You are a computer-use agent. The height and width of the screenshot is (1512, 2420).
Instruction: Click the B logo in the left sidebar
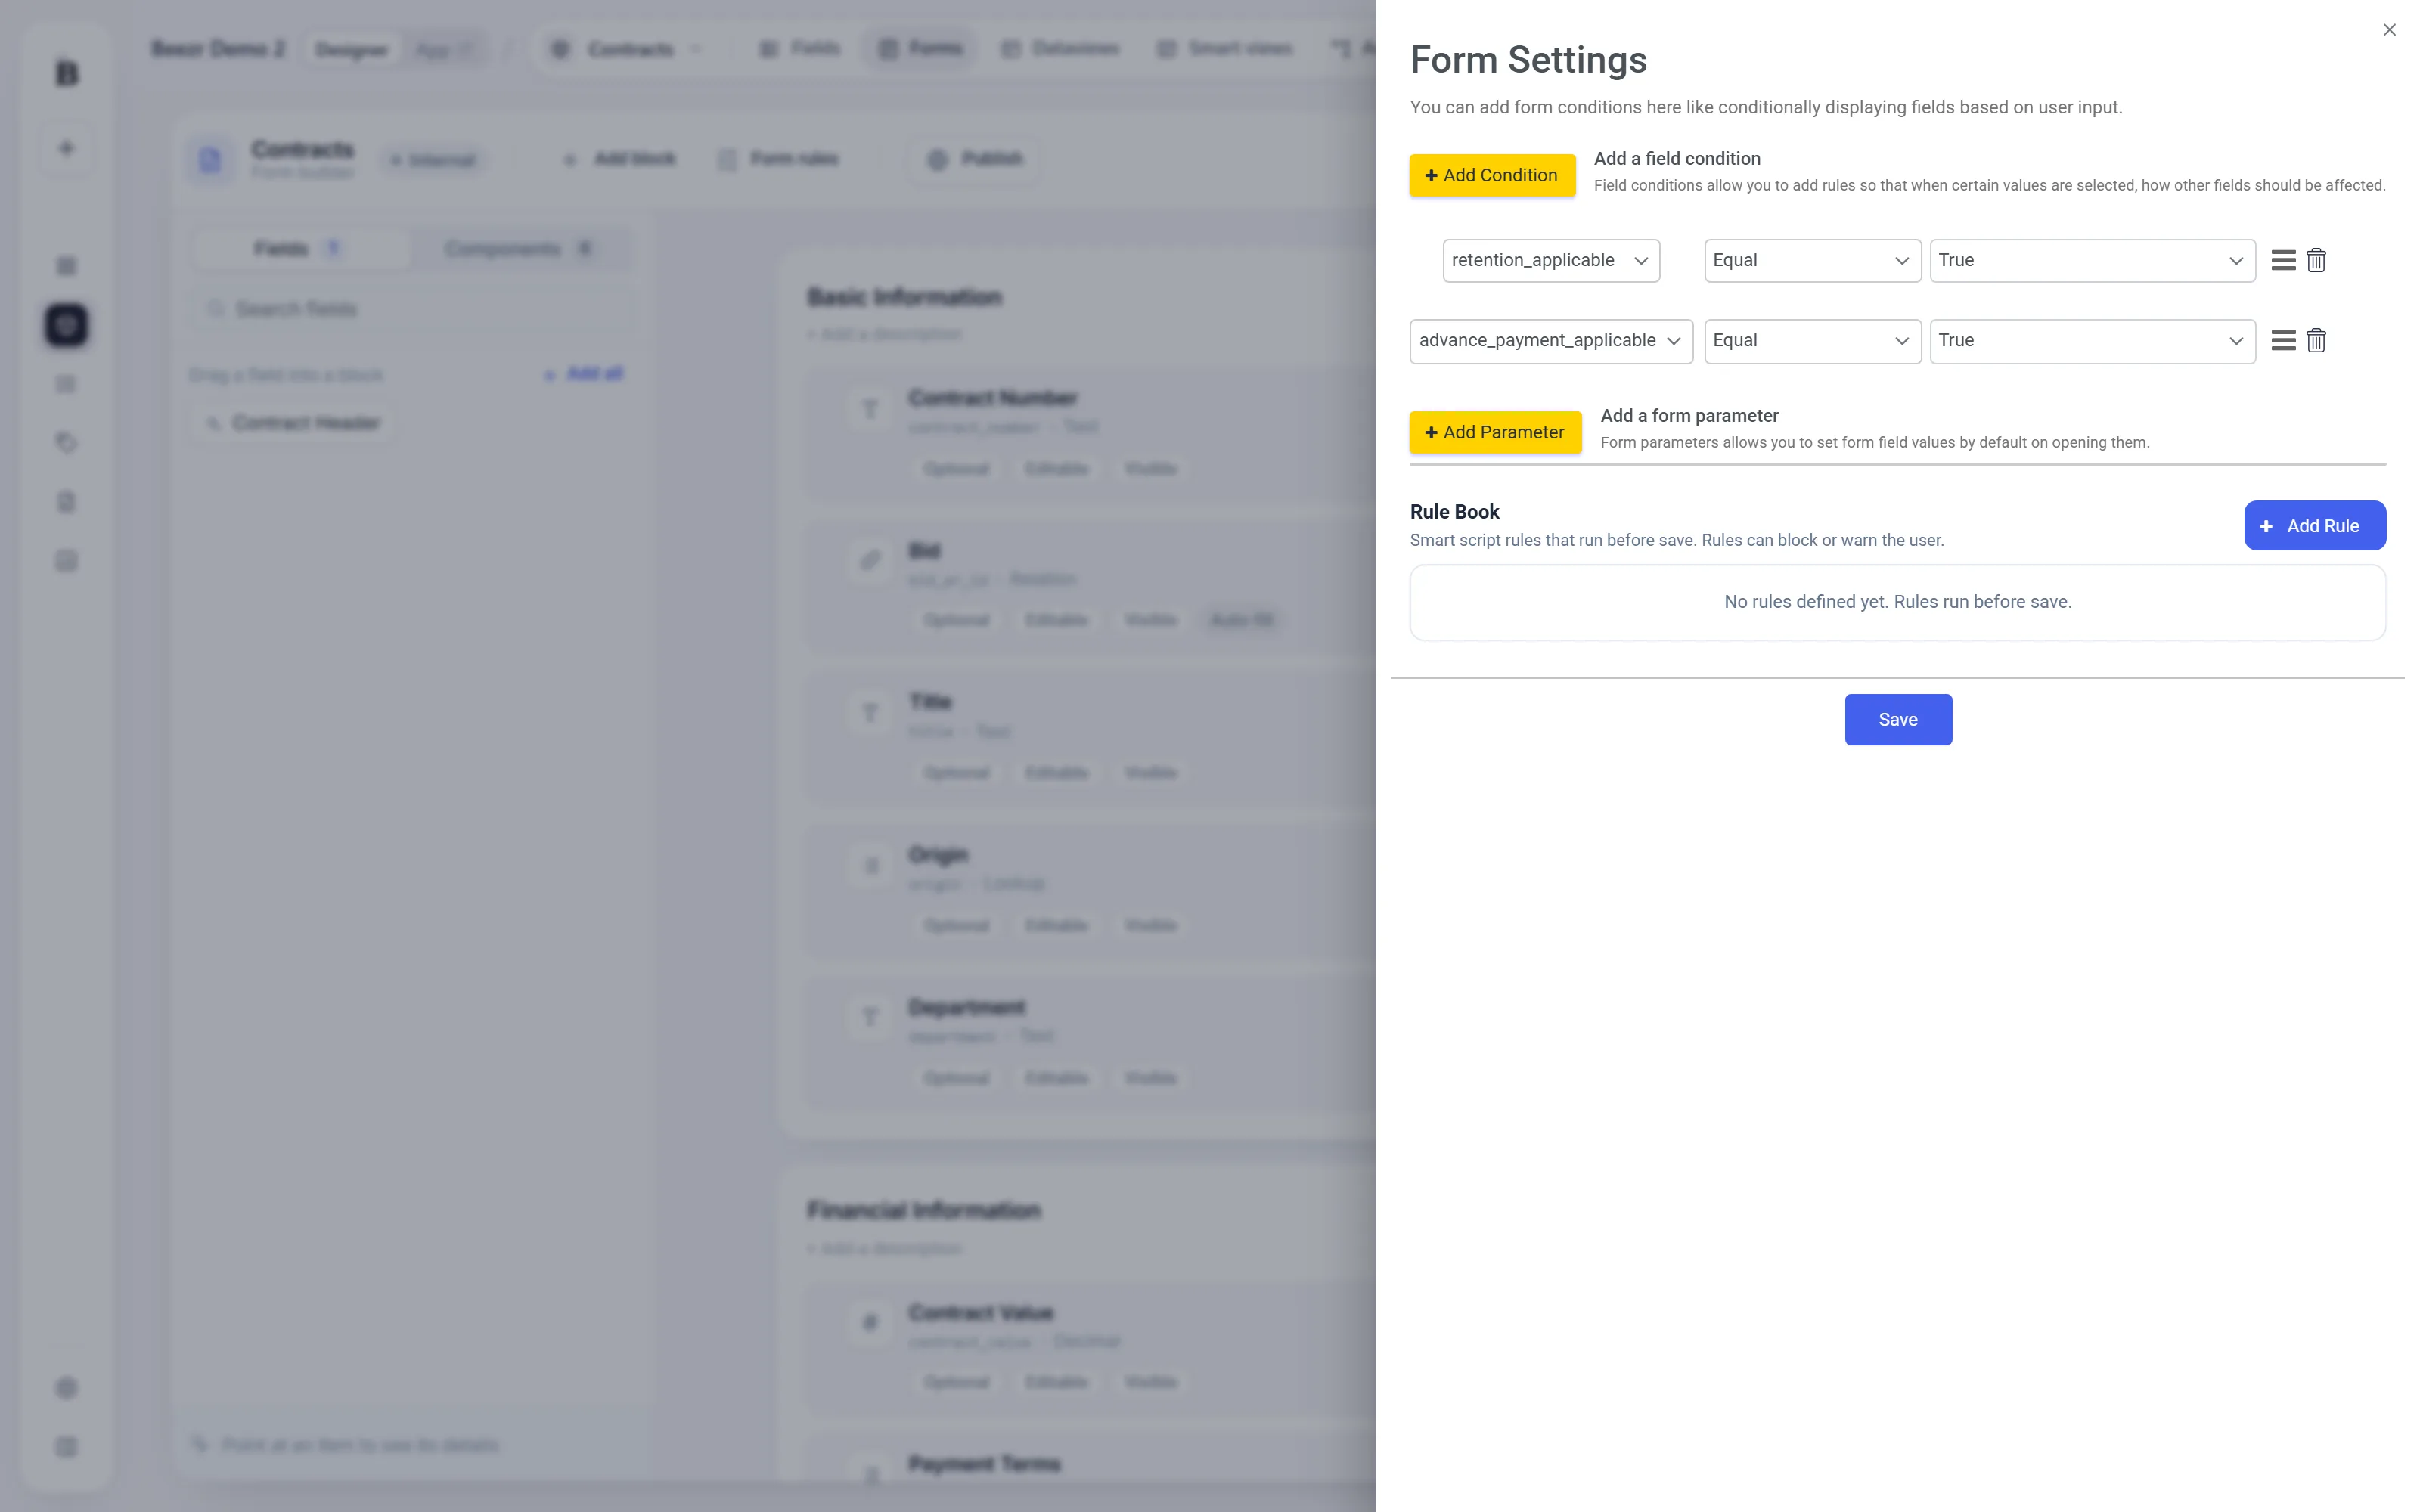[67, 73]
